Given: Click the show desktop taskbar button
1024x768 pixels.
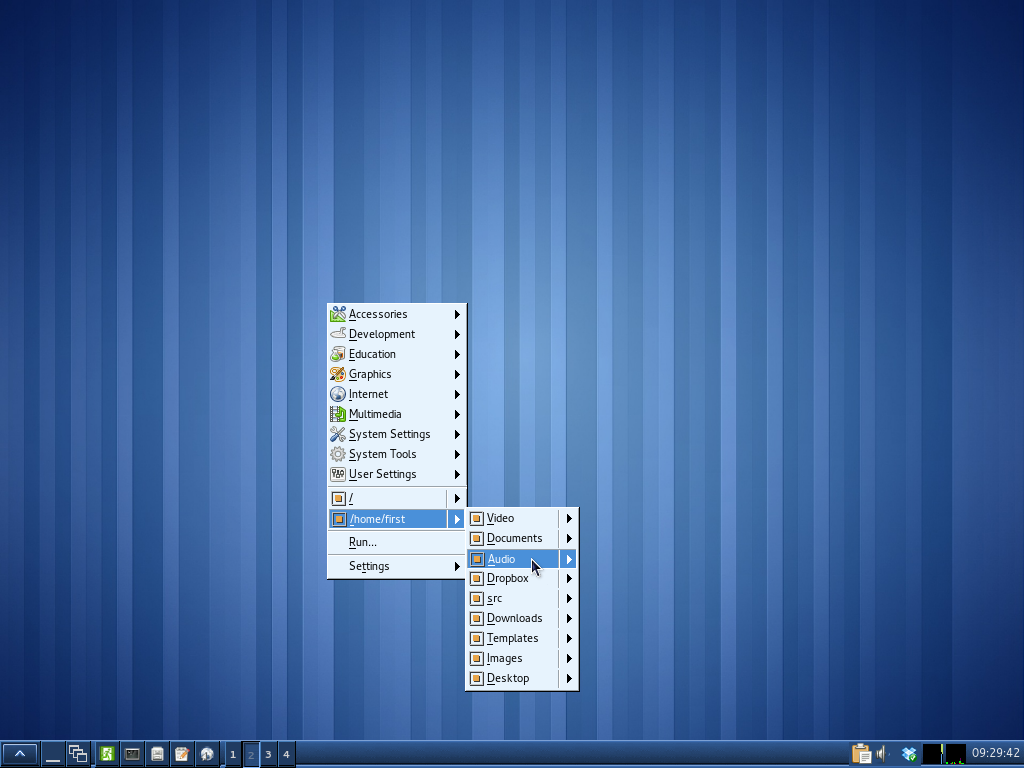Looking at the screenshot, I should point(53,754).
